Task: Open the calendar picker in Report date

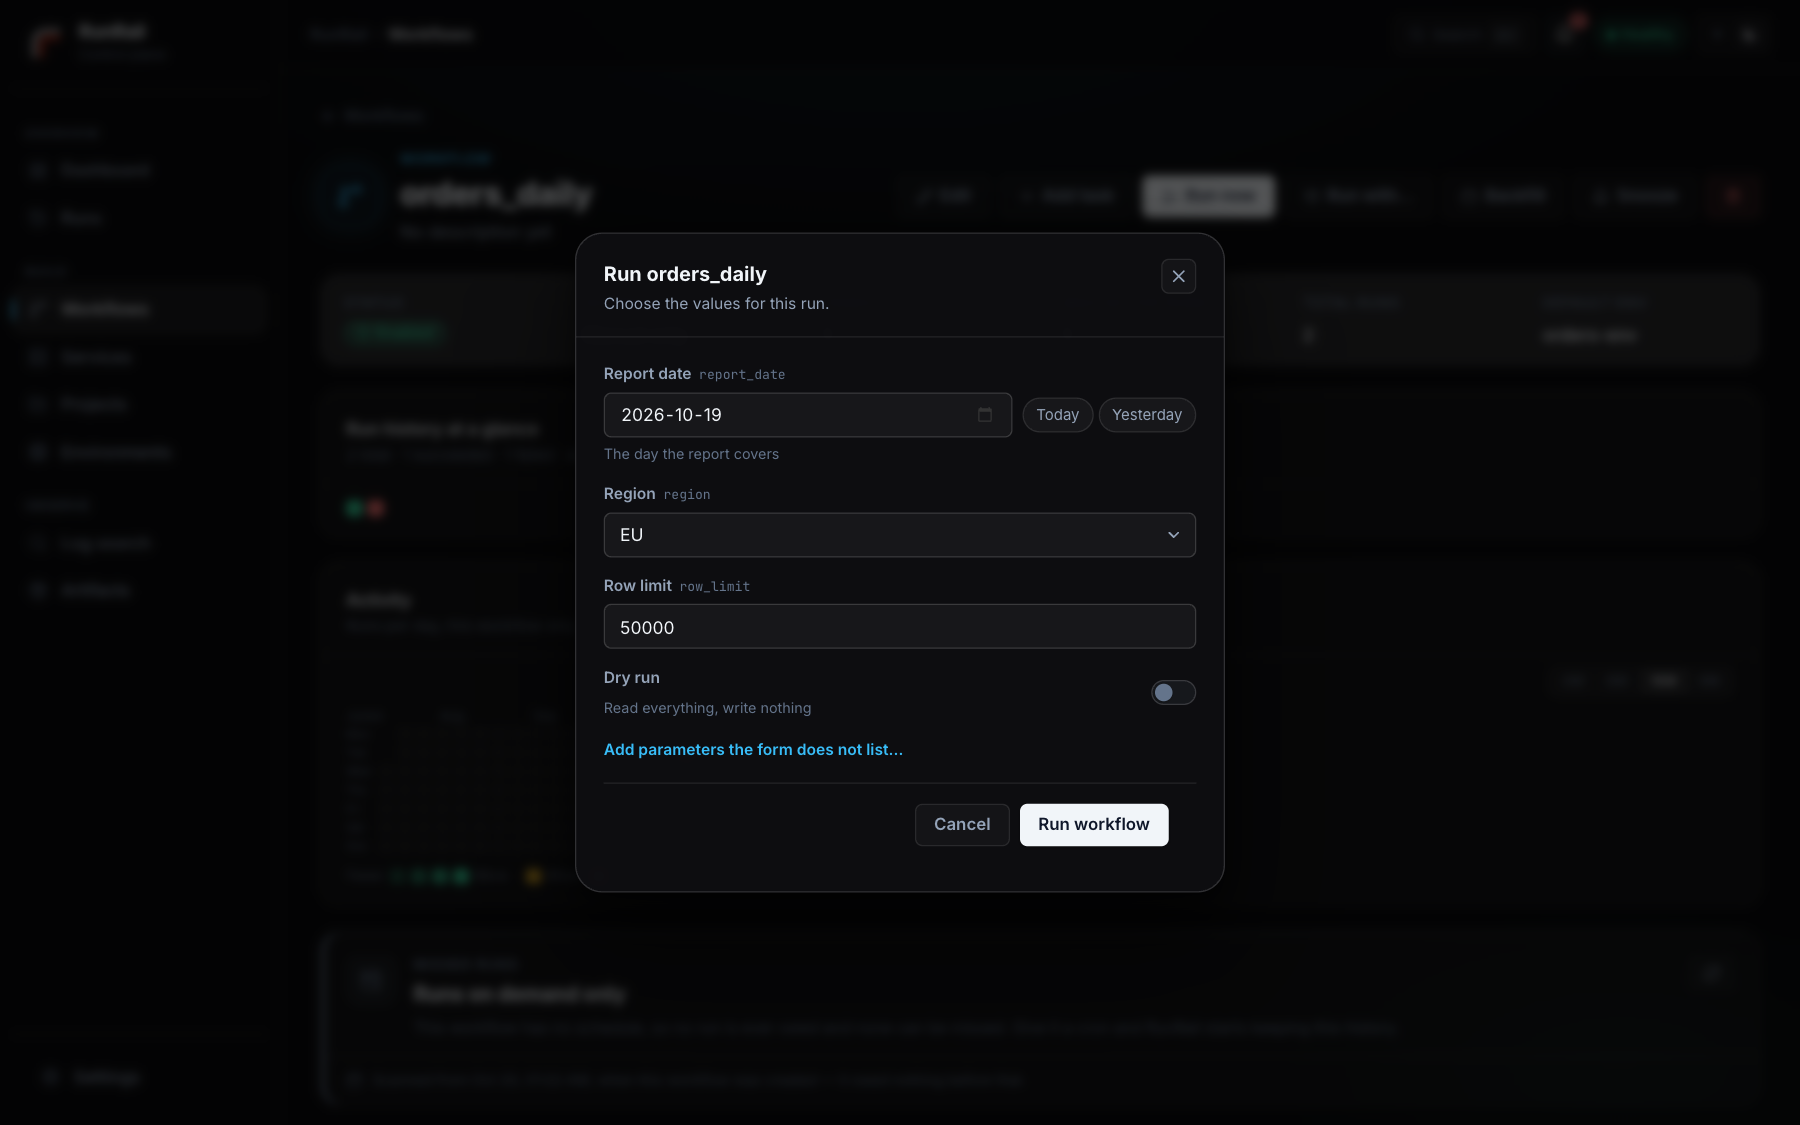Action: 985,414
